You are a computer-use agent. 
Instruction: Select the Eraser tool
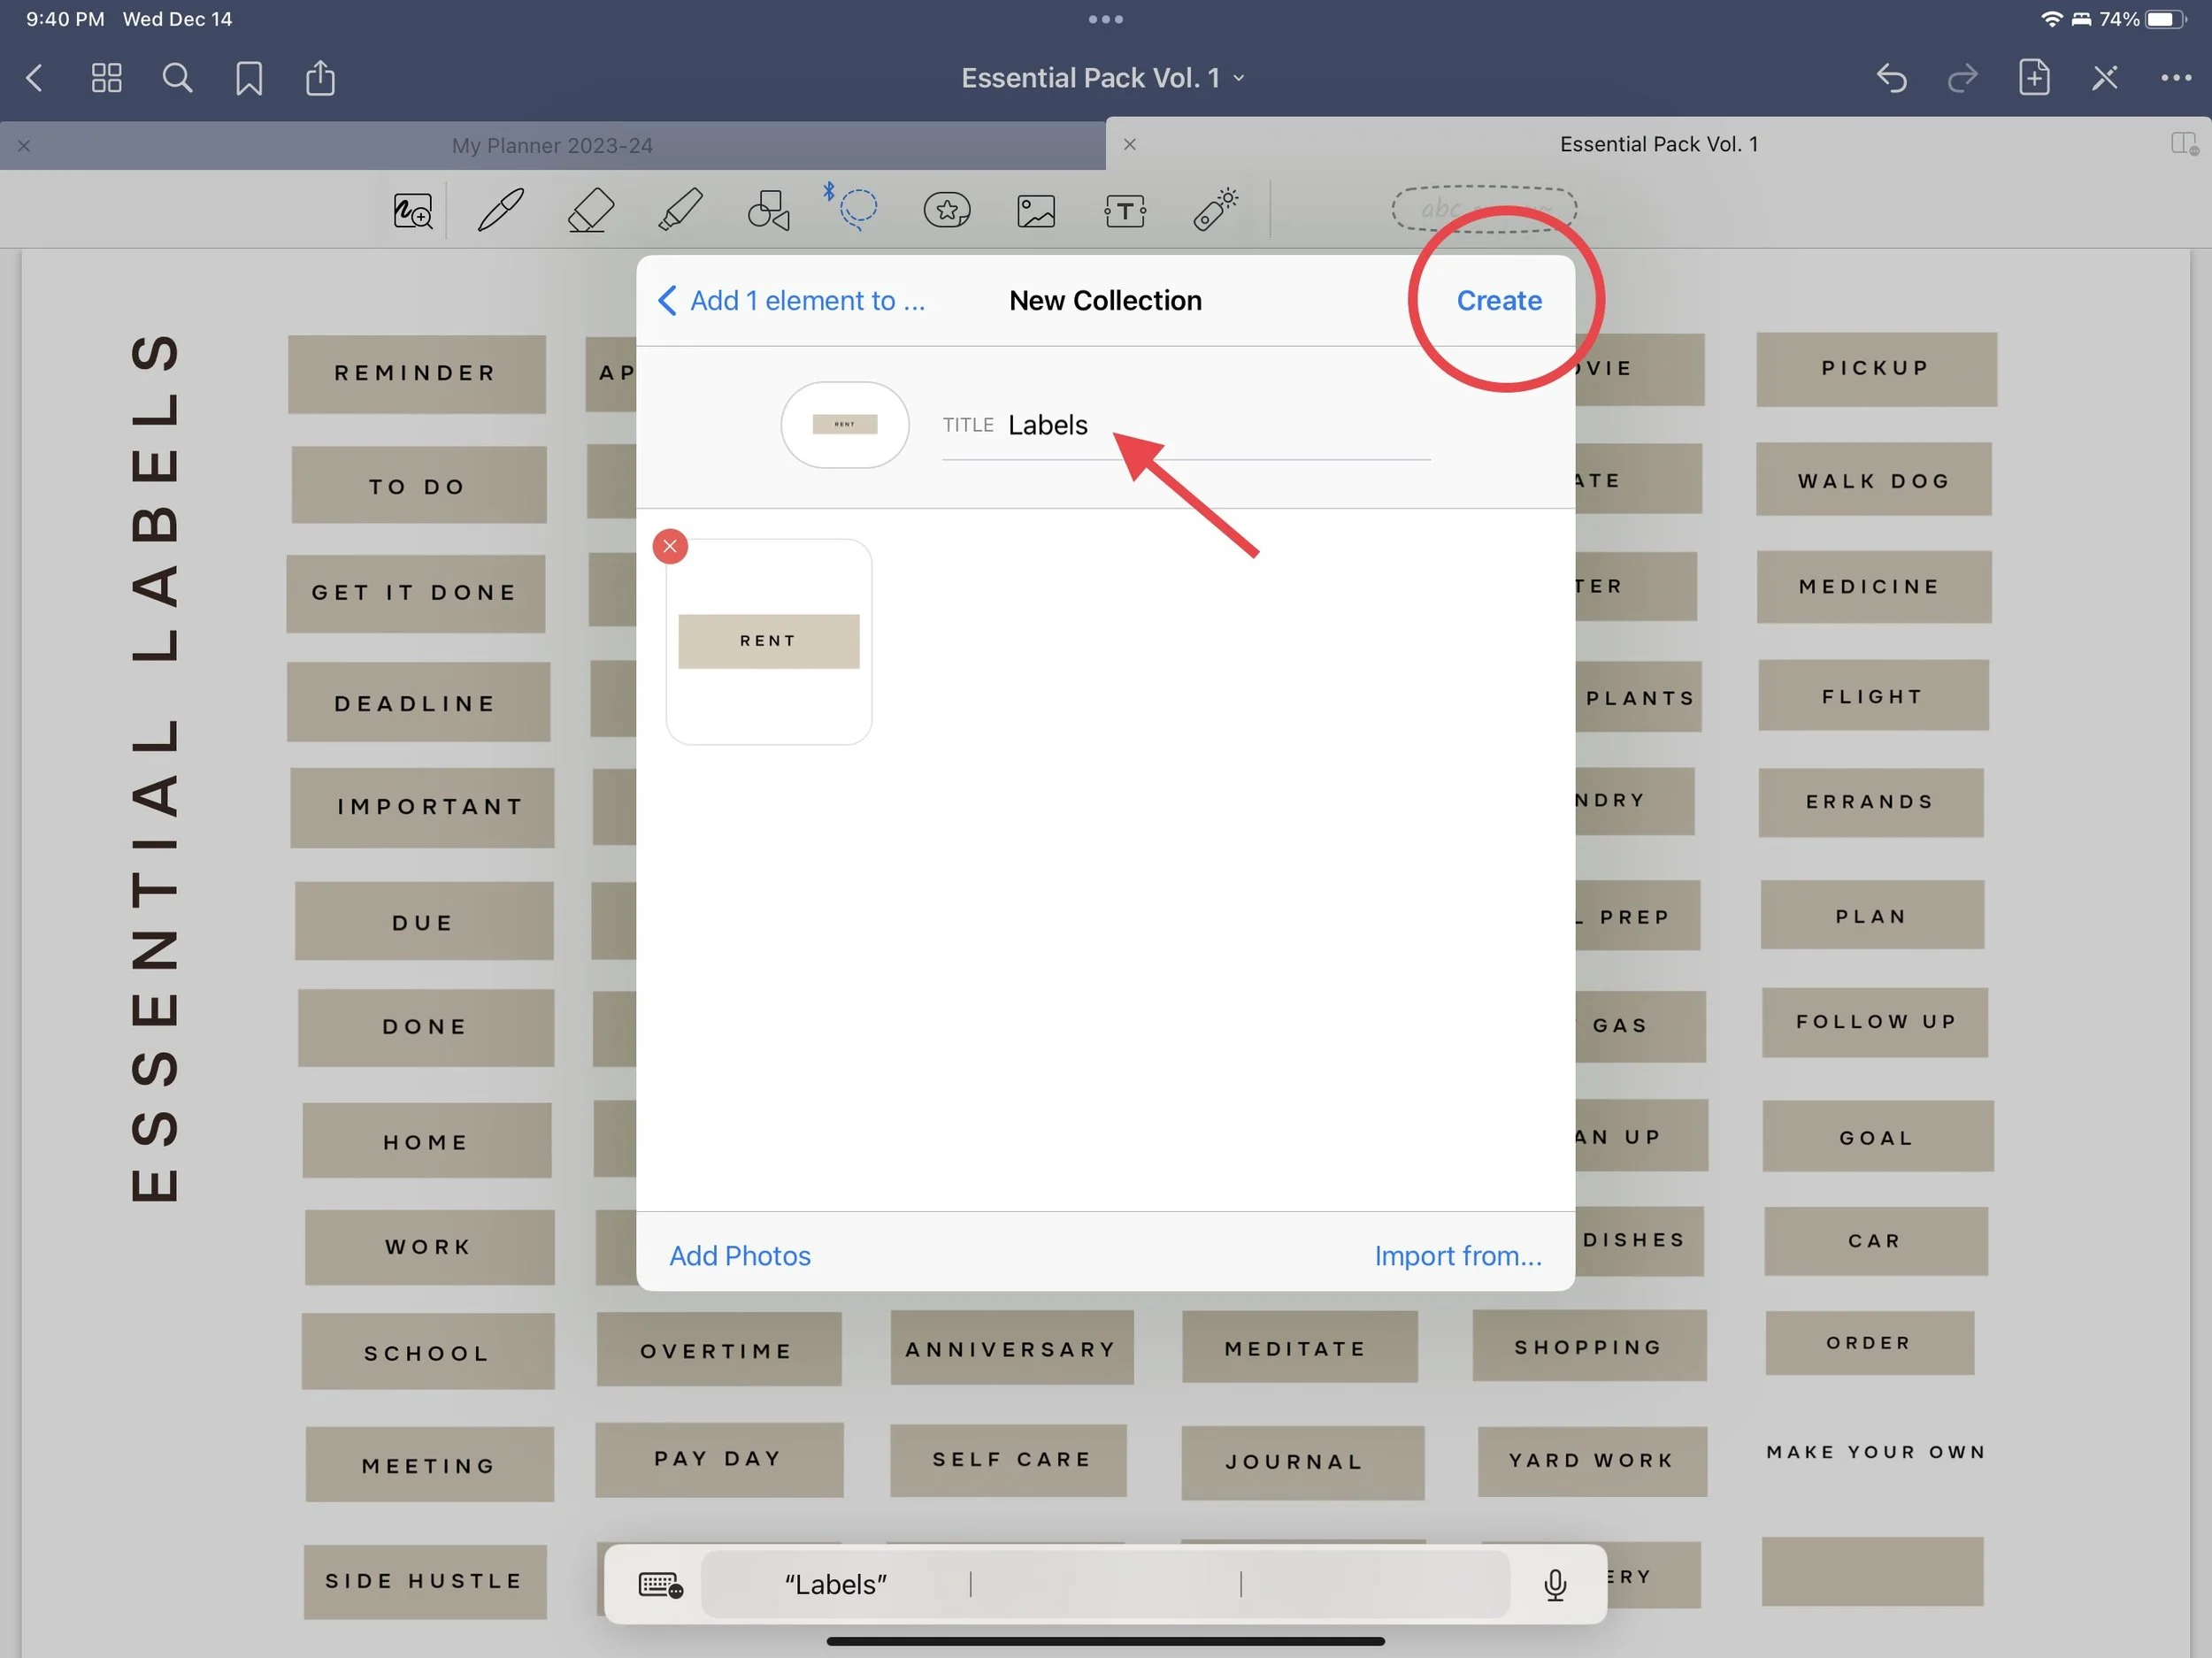coord(590,210)
